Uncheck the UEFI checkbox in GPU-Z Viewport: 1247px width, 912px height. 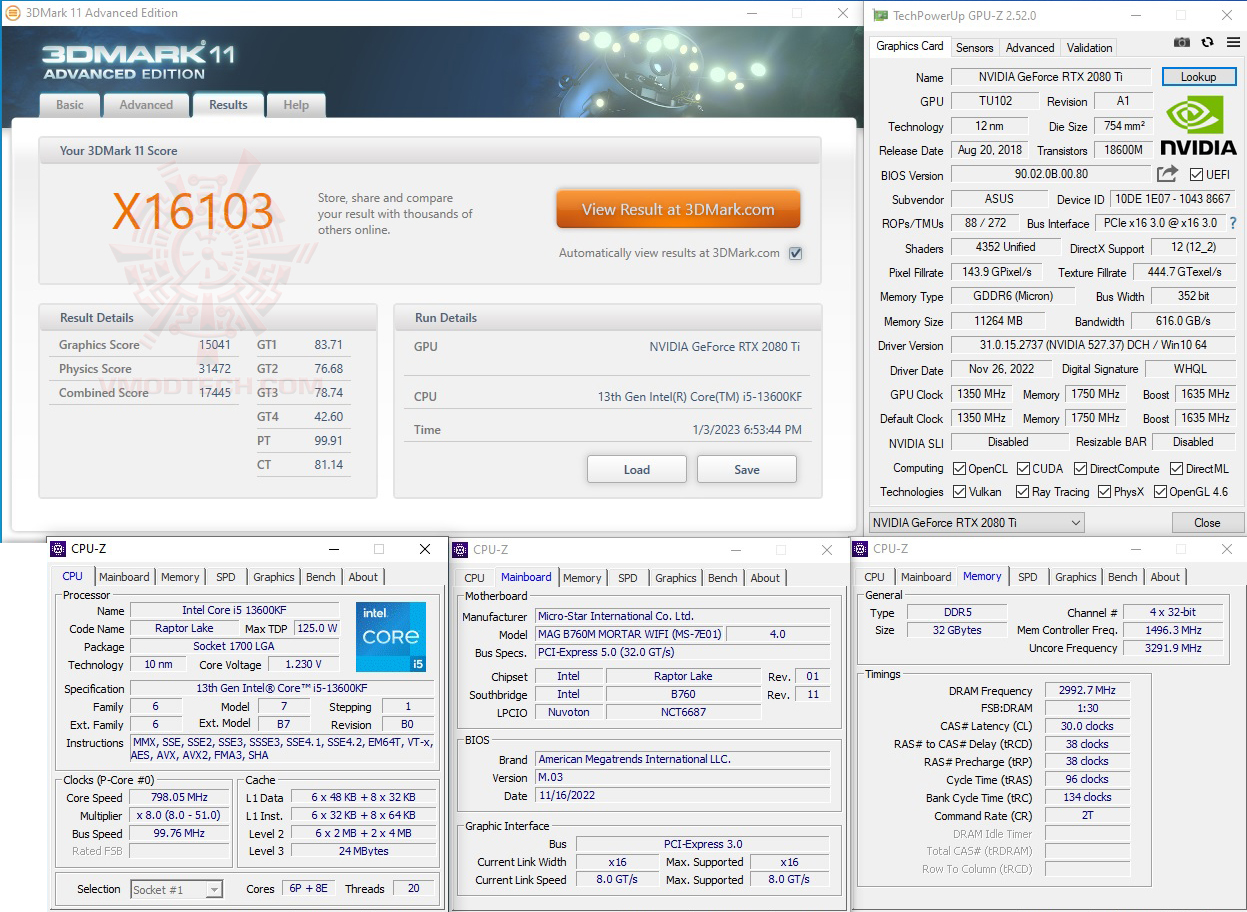pos(1197,174)
